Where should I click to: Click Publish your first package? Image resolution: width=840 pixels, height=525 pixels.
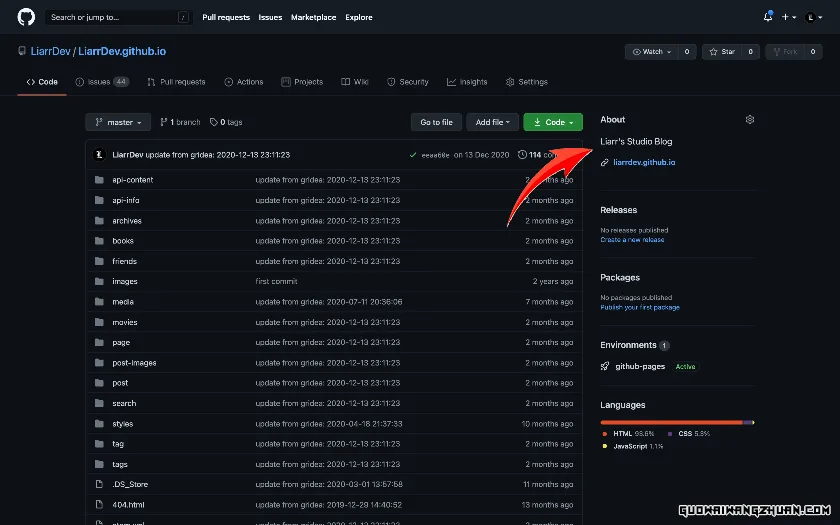640,308
